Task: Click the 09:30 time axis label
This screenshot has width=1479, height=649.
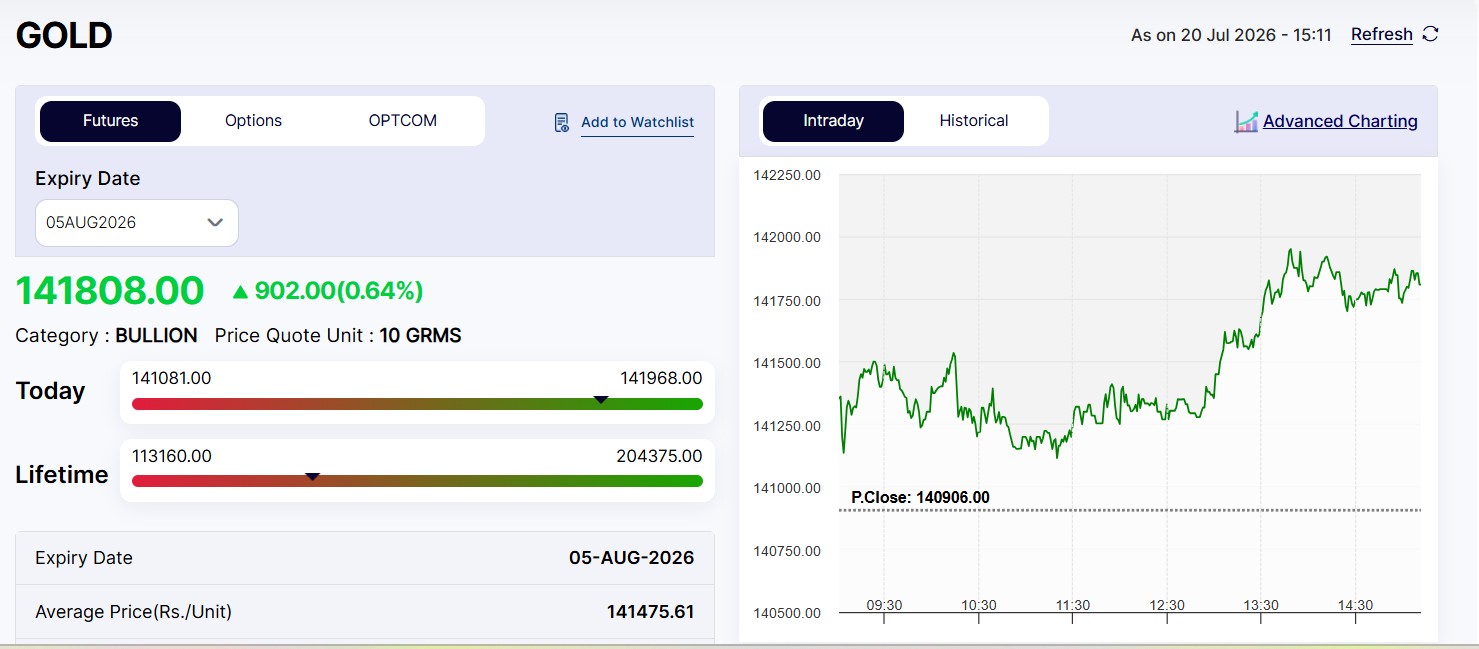Action: [884, 605]
